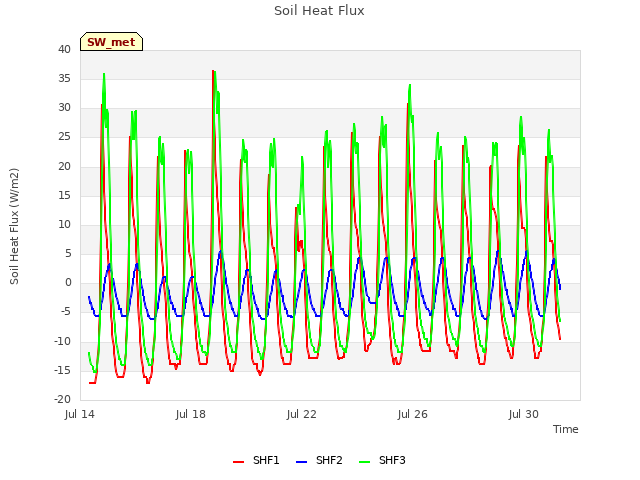The height and width of the screenshot is (480, 640).
Task: Click the SW_met annotation label
Action: 111,42
